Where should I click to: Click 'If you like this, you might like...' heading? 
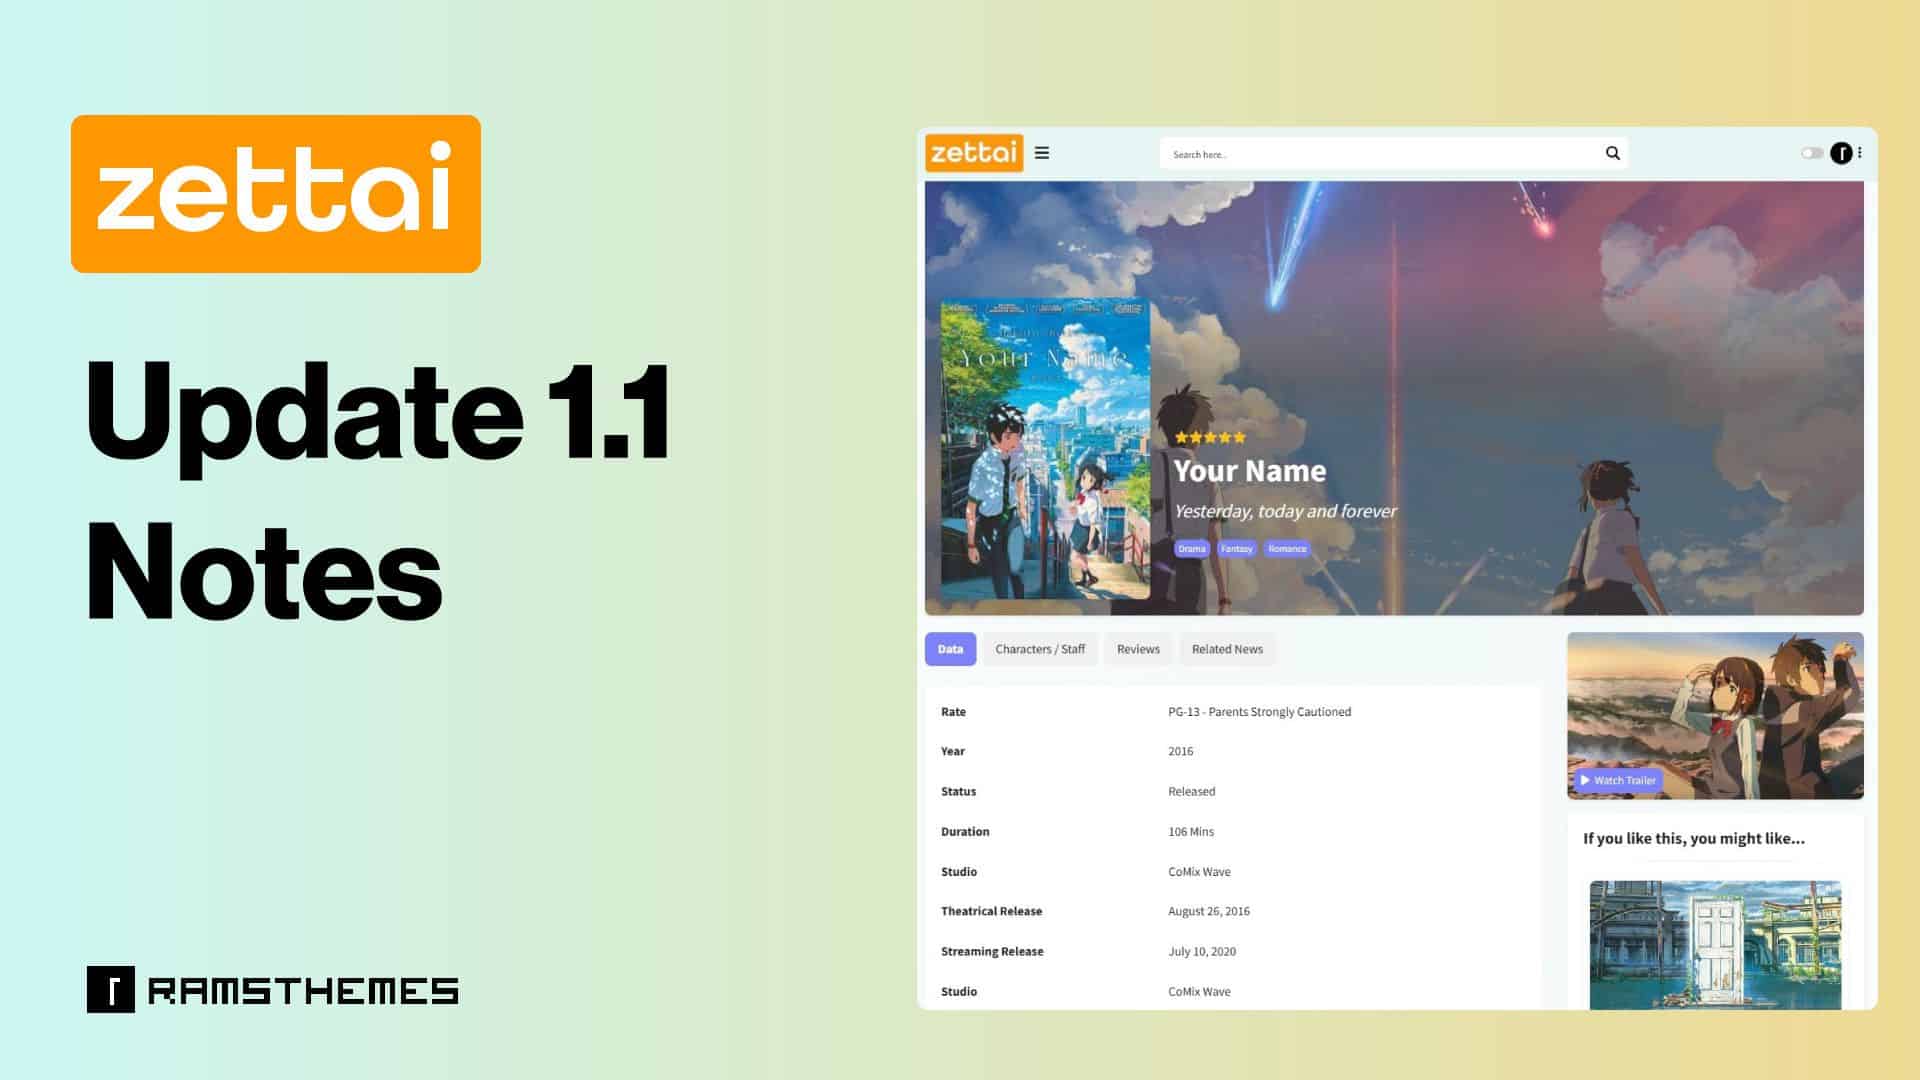click(x=1693, y=838)
